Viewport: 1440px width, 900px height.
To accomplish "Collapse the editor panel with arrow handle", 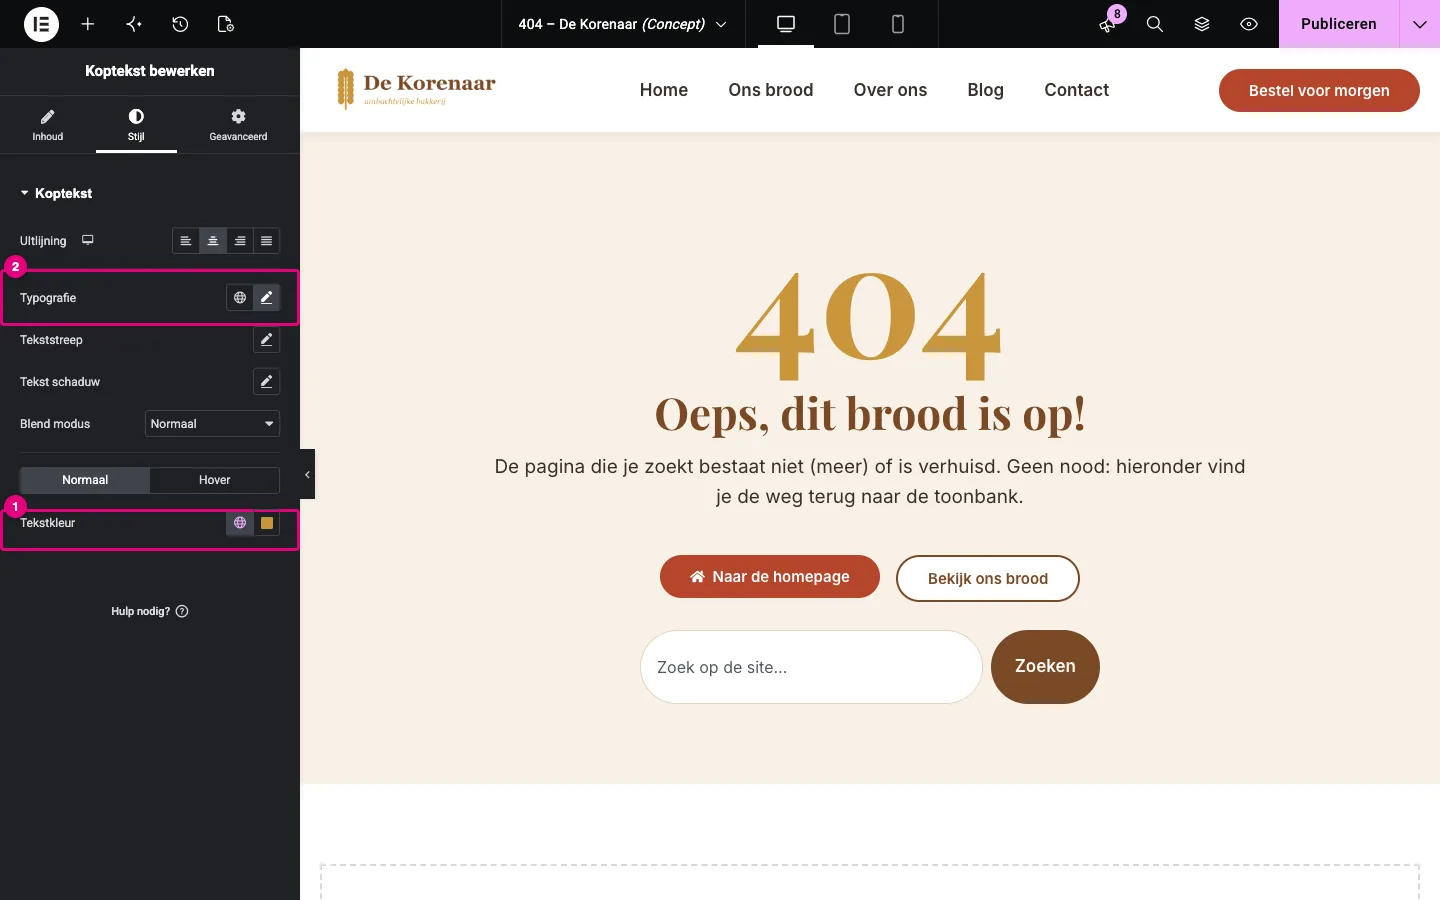I will click(307, 474).
